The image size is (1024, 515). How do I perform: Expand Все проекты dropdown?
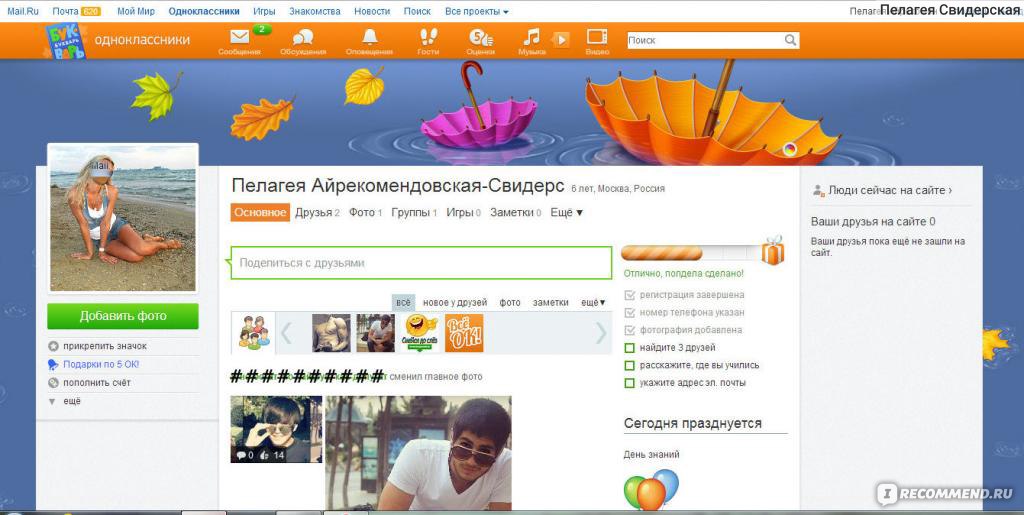[x=477, y=12]
